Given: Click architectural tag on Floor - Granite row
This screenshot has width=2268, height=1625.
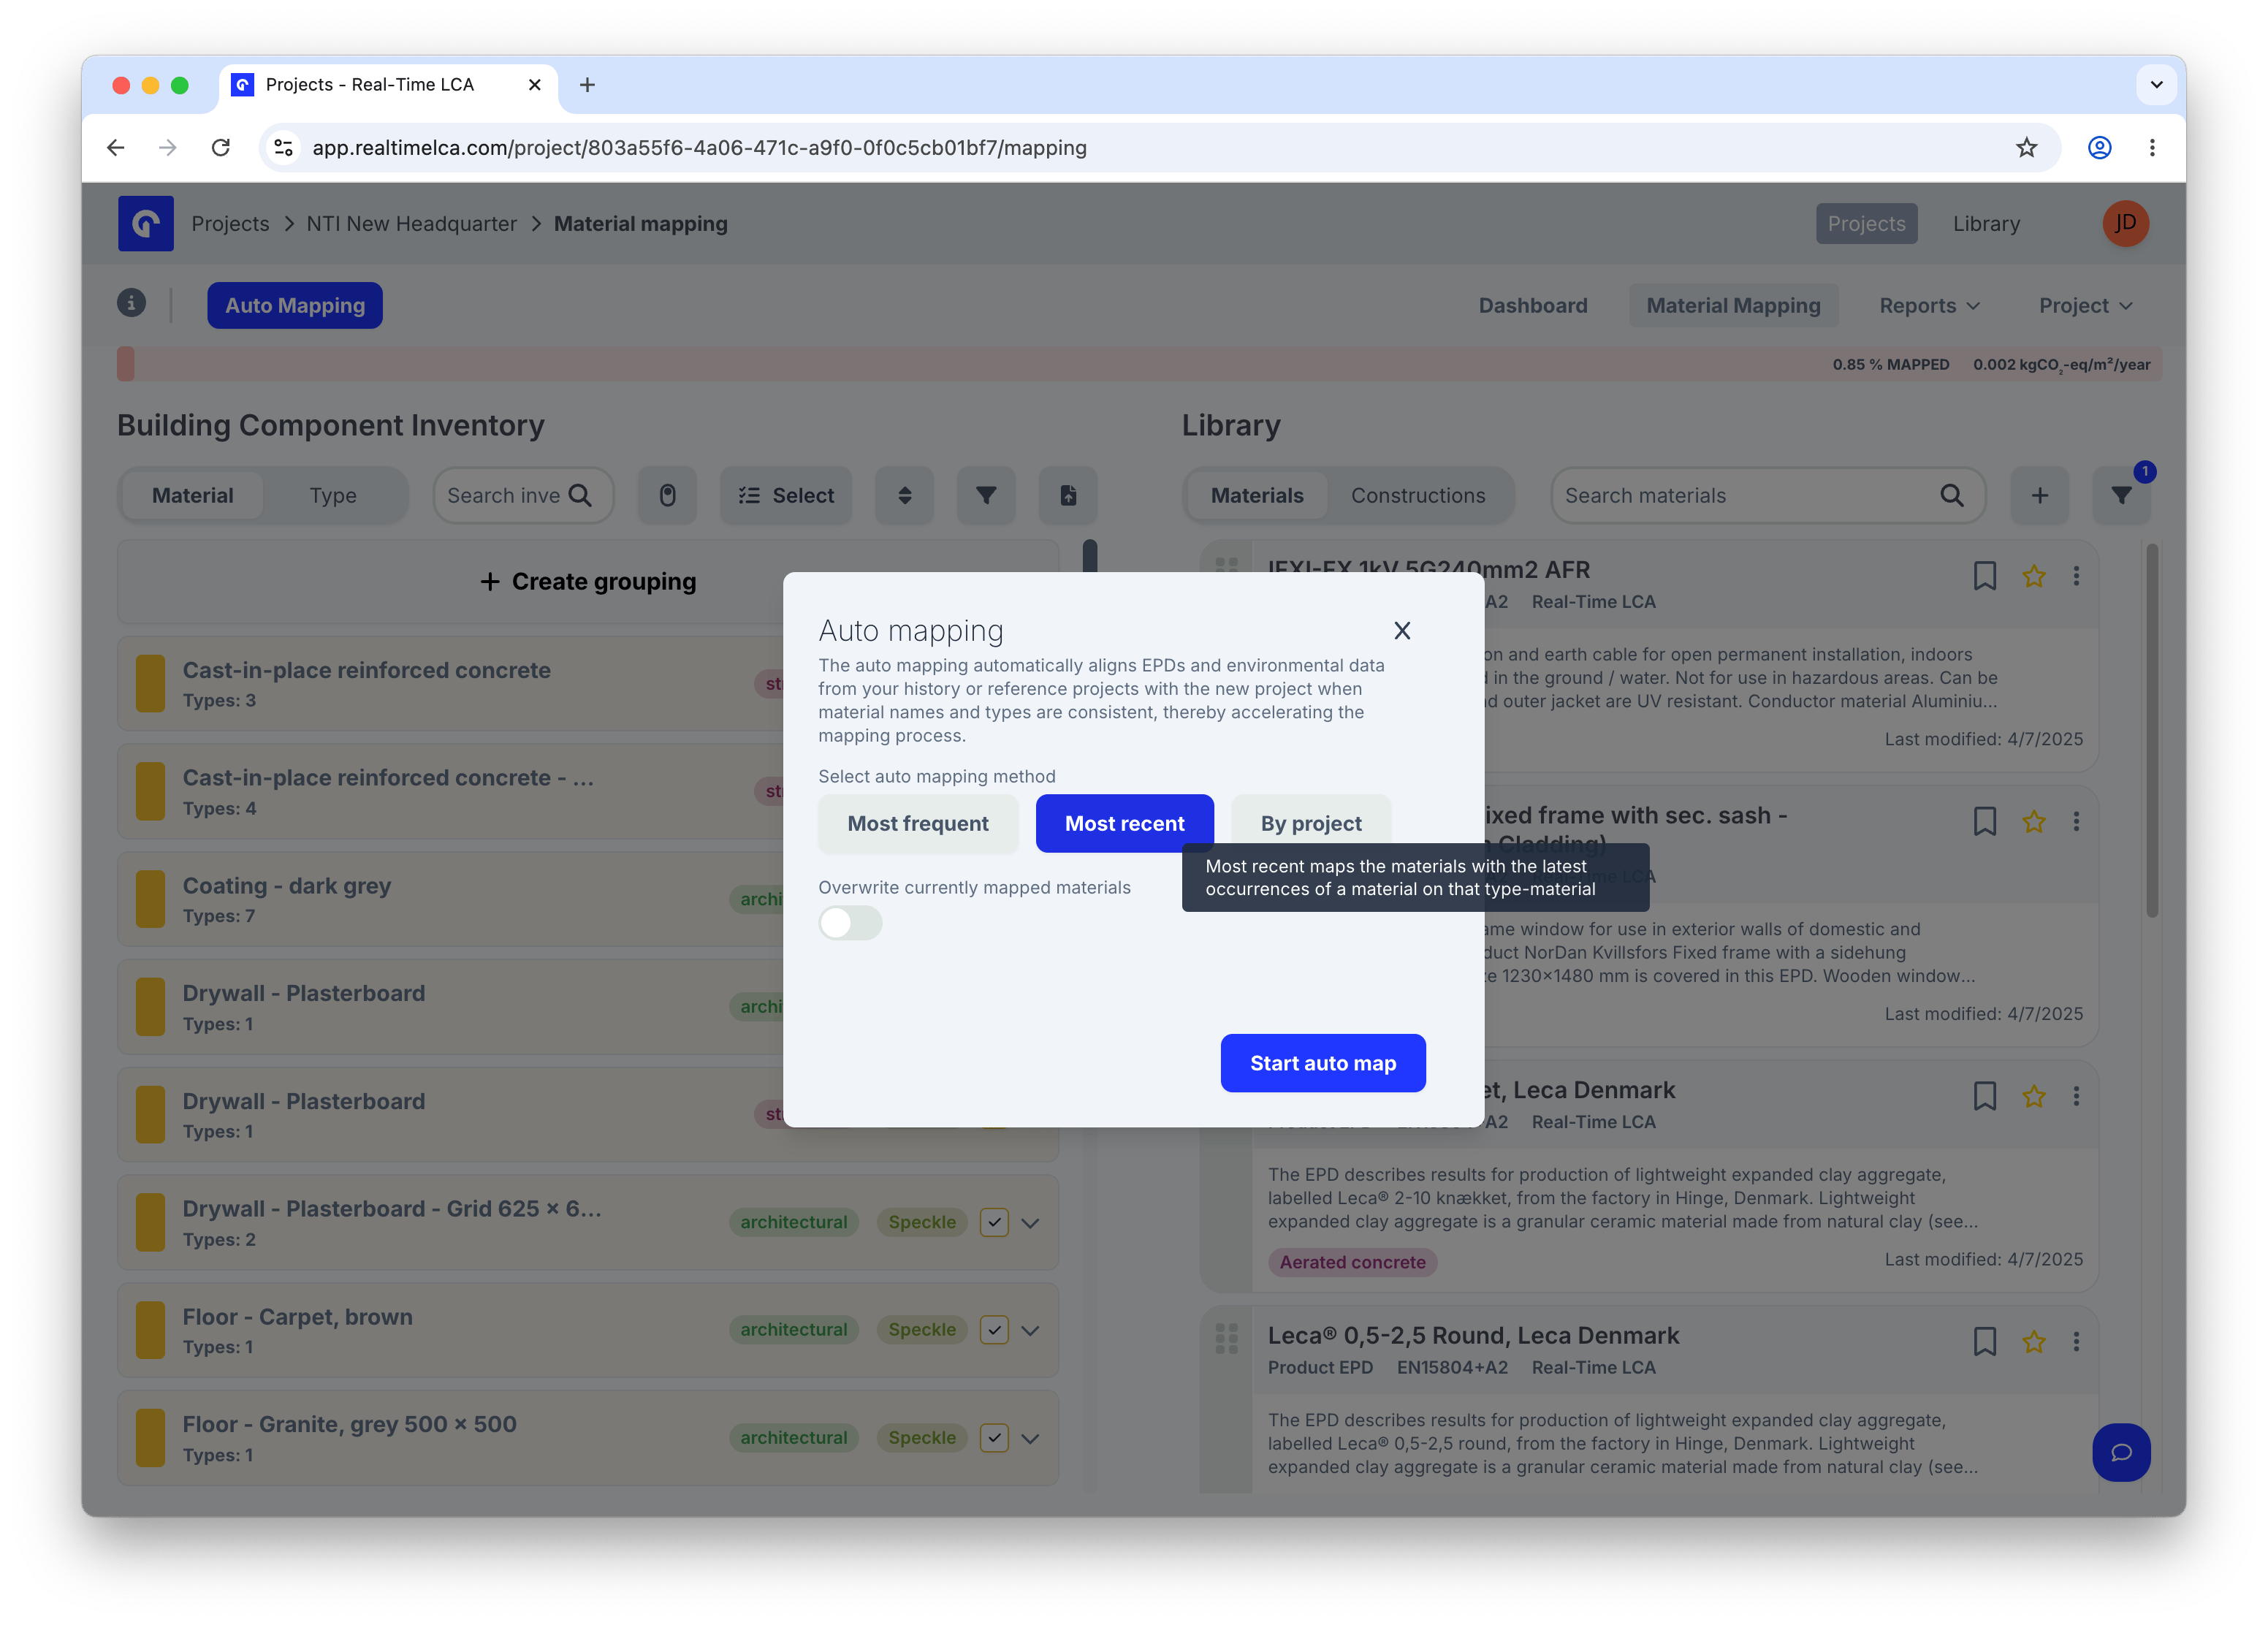Looking at the screenshot, I should (793, 1437).
